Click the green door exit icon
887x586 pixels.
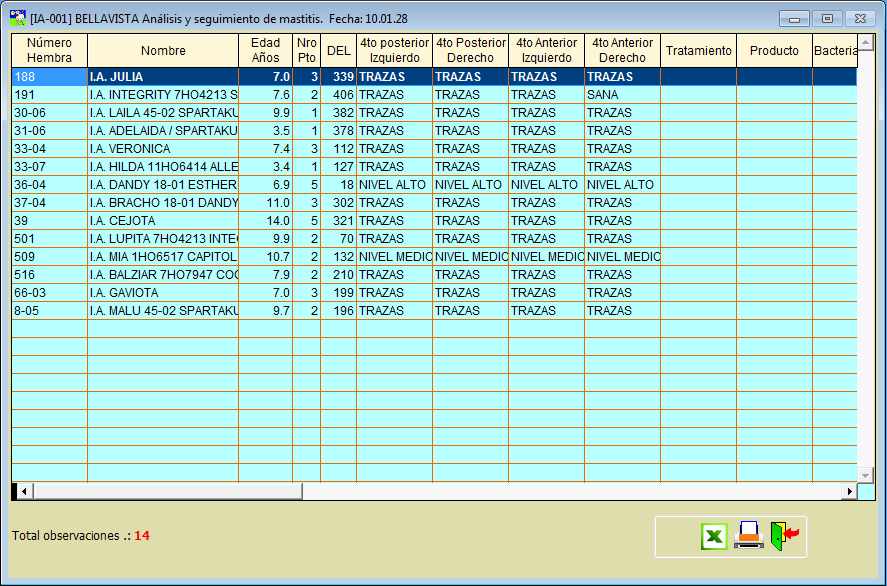click(x=785, y=536)
